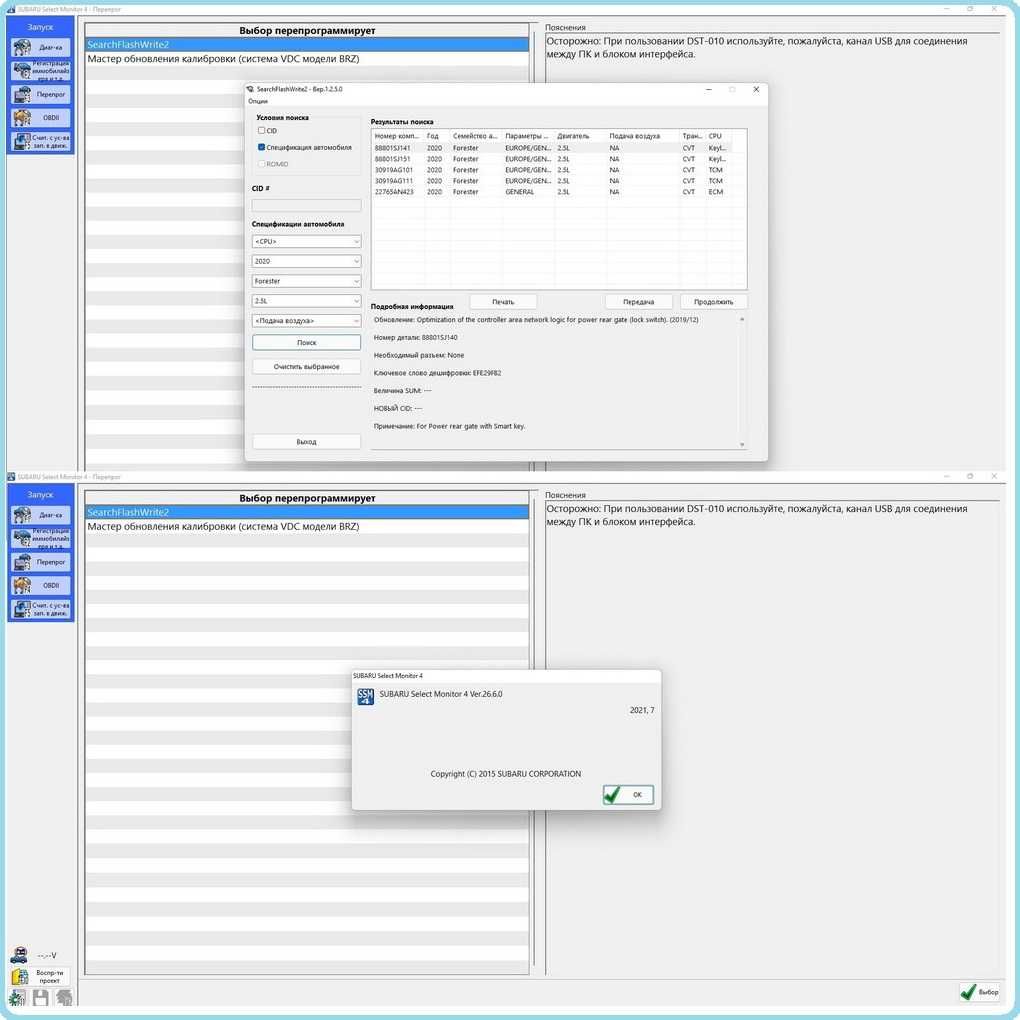The image size is (1020, 1020).
Task: Select the result row 30919AG101
Action: tap(559, 170)
